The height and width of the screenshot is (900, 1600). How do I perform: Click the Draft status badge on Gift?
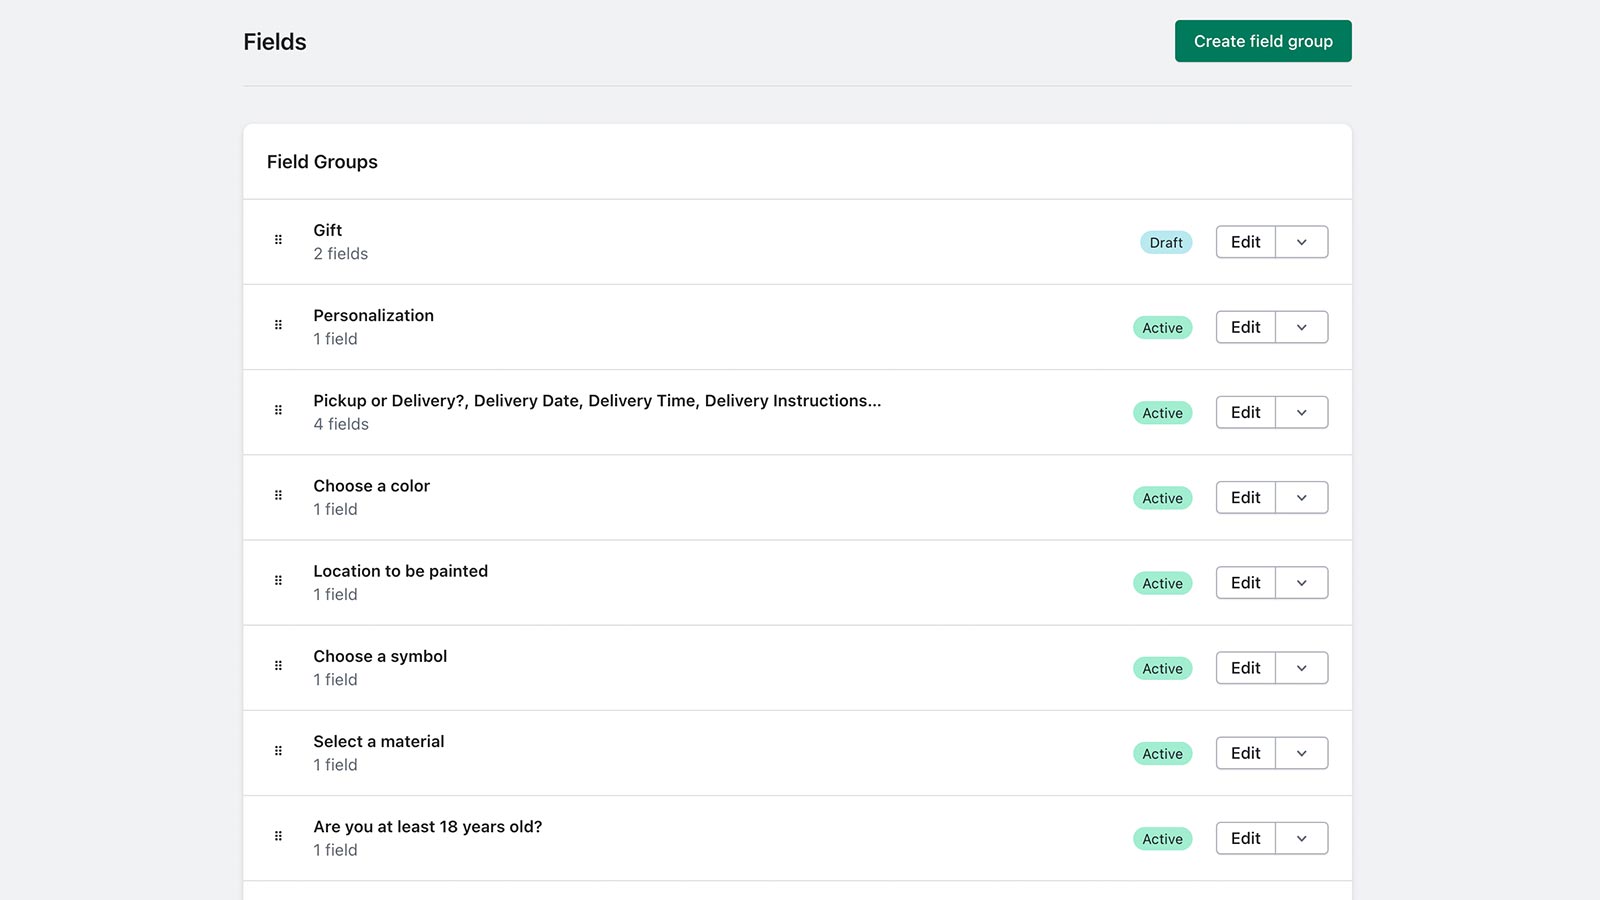click(x=1165, y=242)
